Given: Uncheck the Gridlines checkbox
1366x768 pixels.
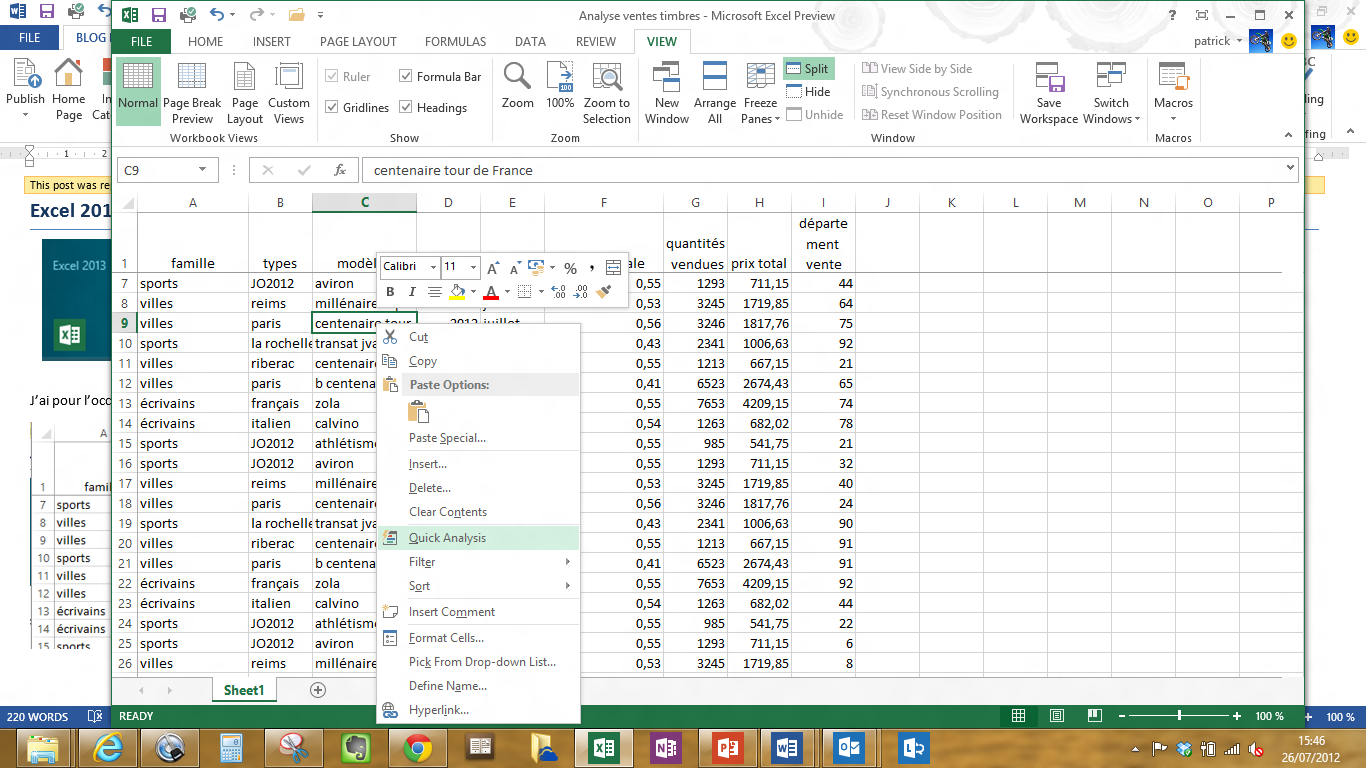Looking at the screenshot, I should click(x=332, y=108).
